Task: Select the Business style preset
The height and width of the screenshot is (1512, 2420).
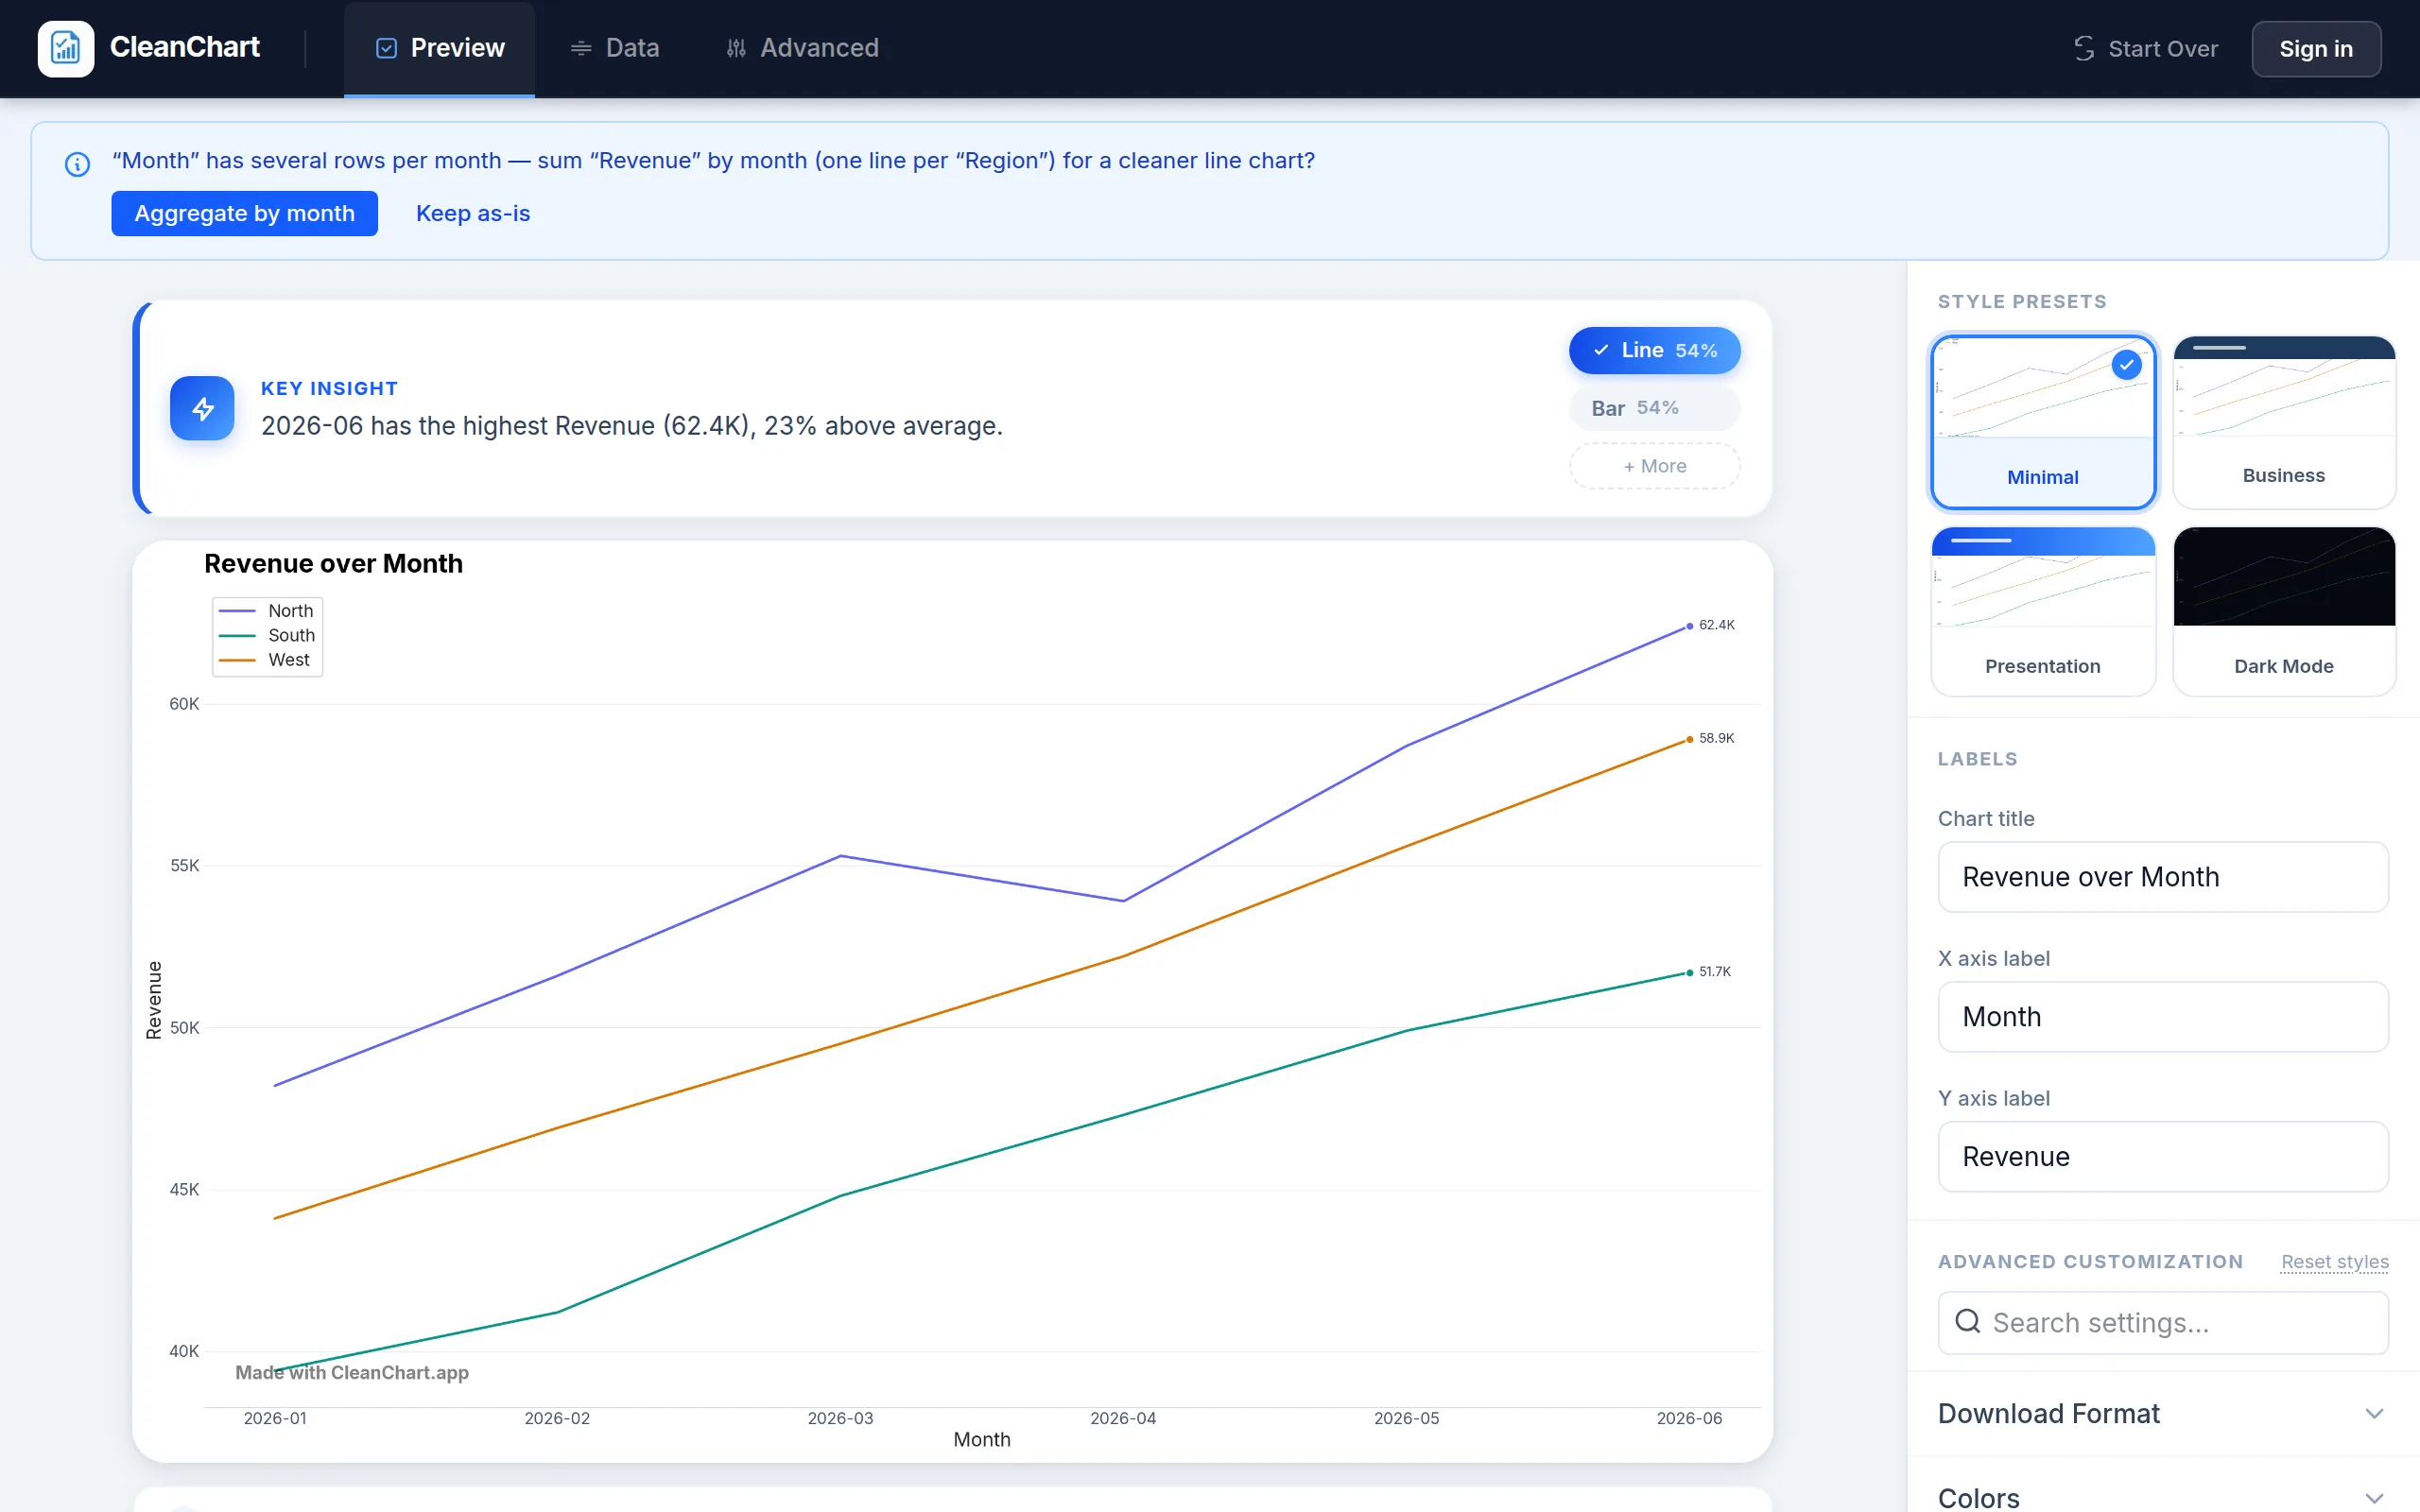Action: 2284,422
